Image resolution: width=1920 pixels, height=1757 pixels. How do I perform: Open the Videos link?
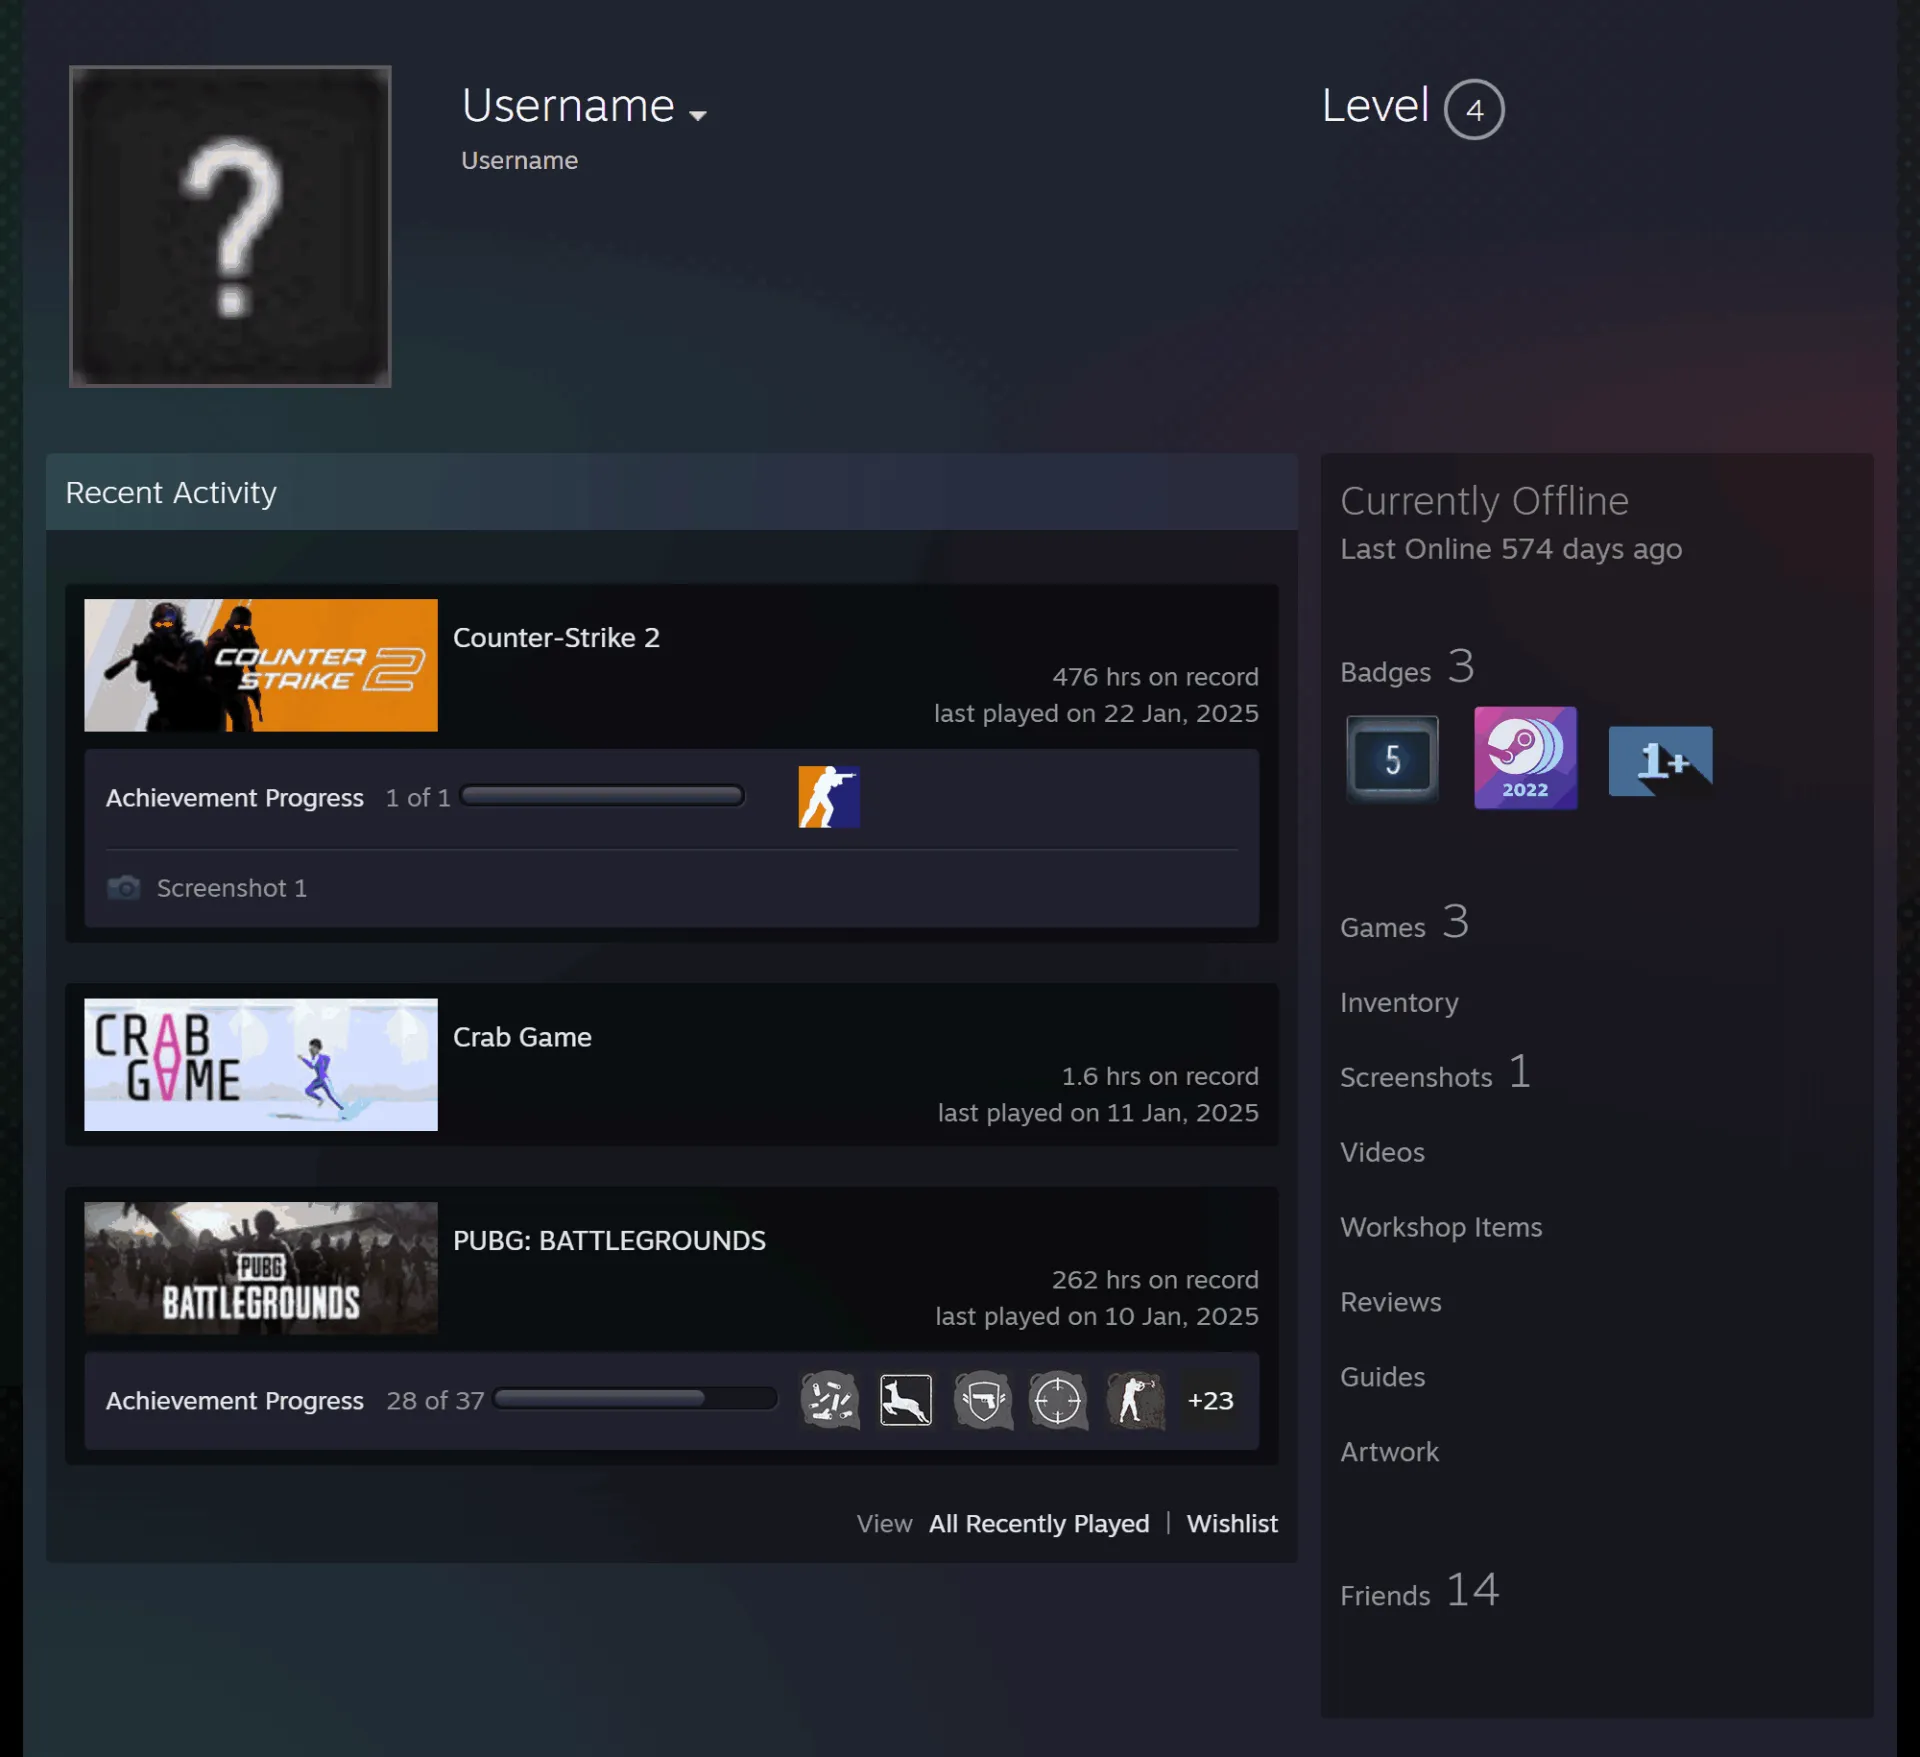(1382, 1153)
